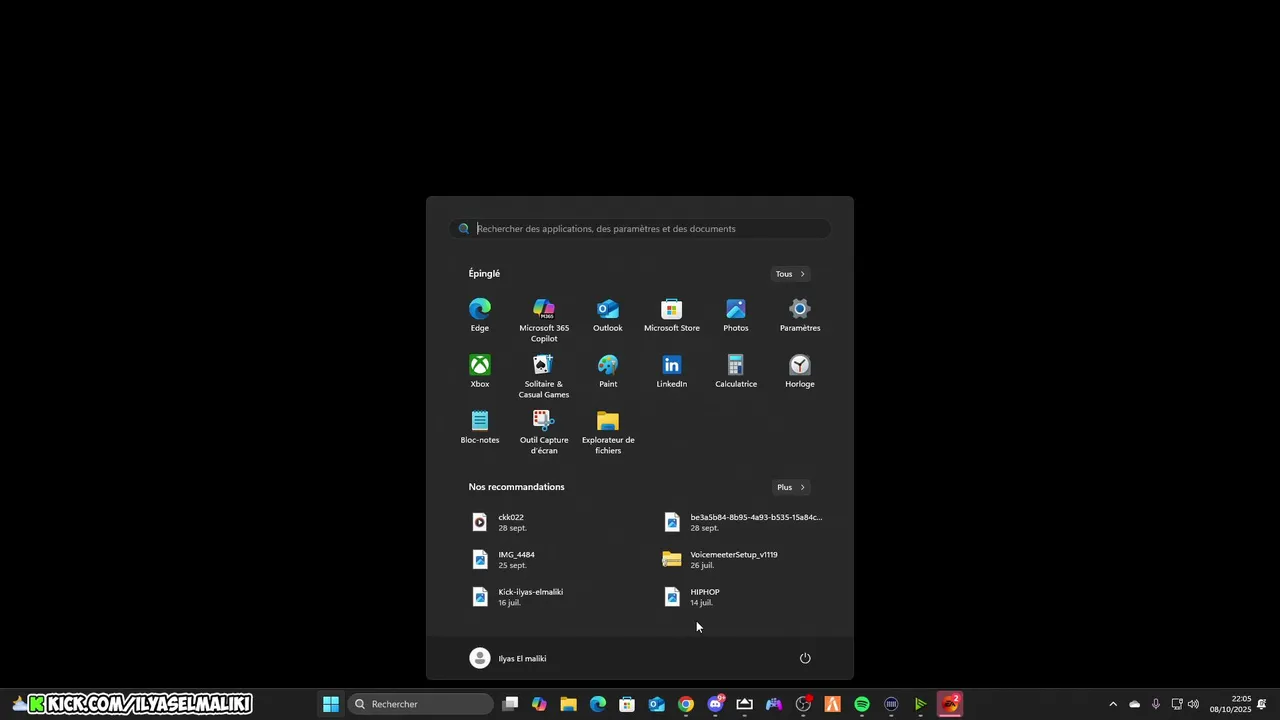Open Solitaire & Casual Games
This screenshot has width=1280, height=720.
pyautogui.click(x=544, y=376)
